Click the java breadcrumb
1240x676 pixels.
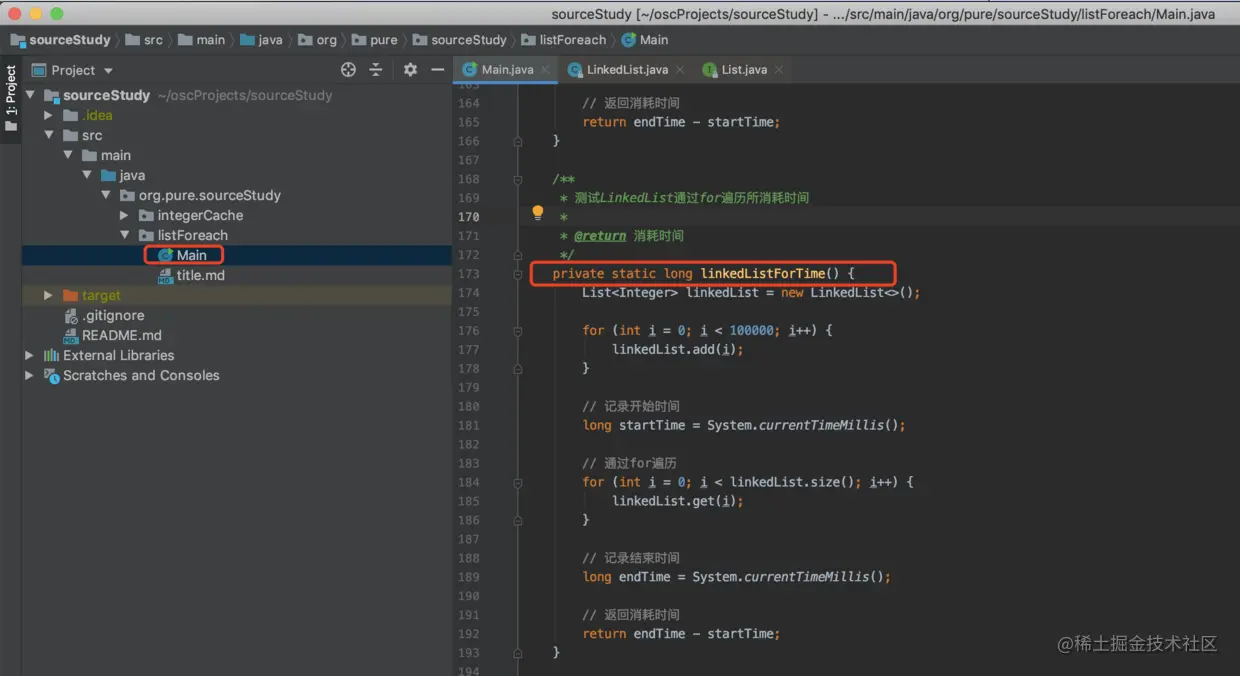click(x=261, y=40)
